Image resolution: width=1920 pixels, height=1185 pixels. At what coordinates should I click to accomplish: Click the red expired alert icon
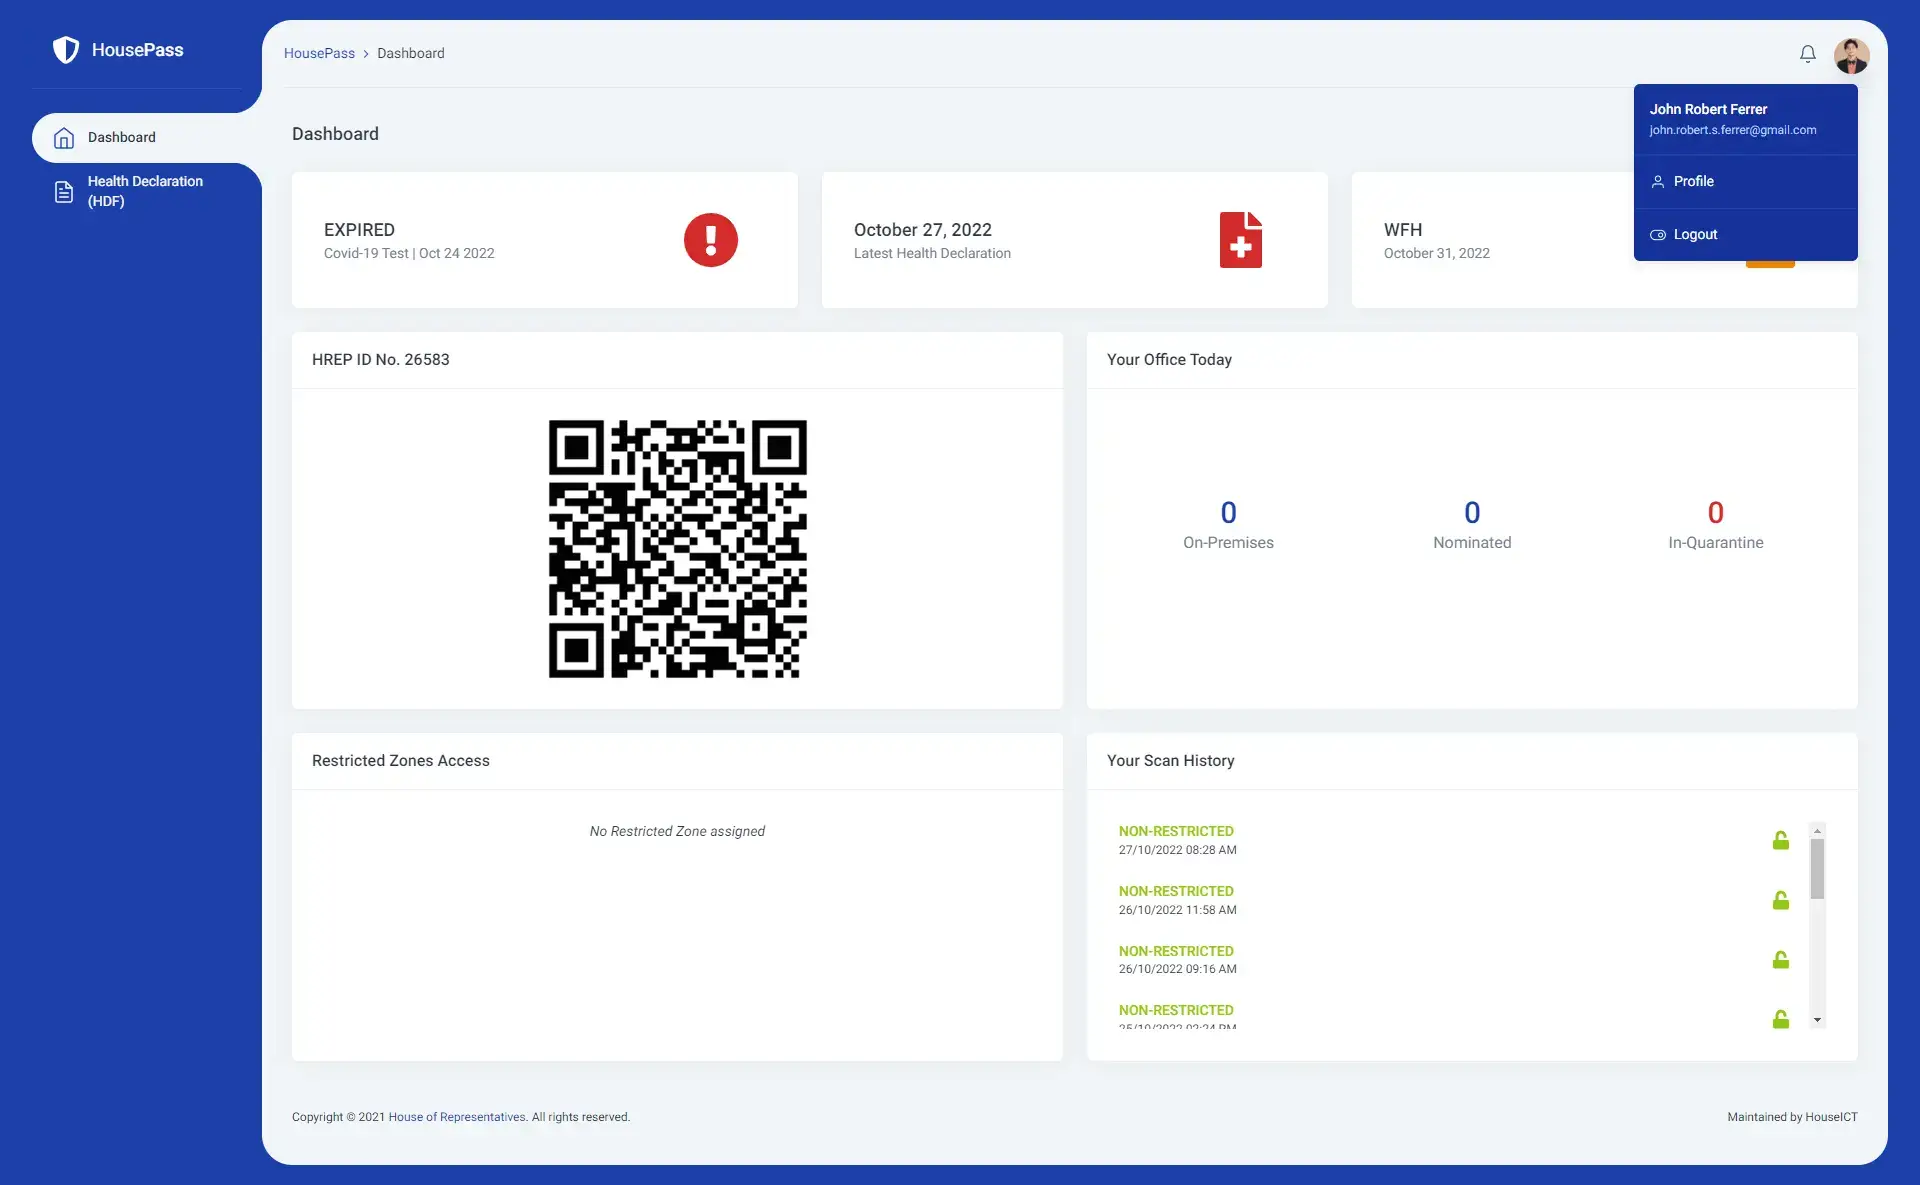point(710,240)
